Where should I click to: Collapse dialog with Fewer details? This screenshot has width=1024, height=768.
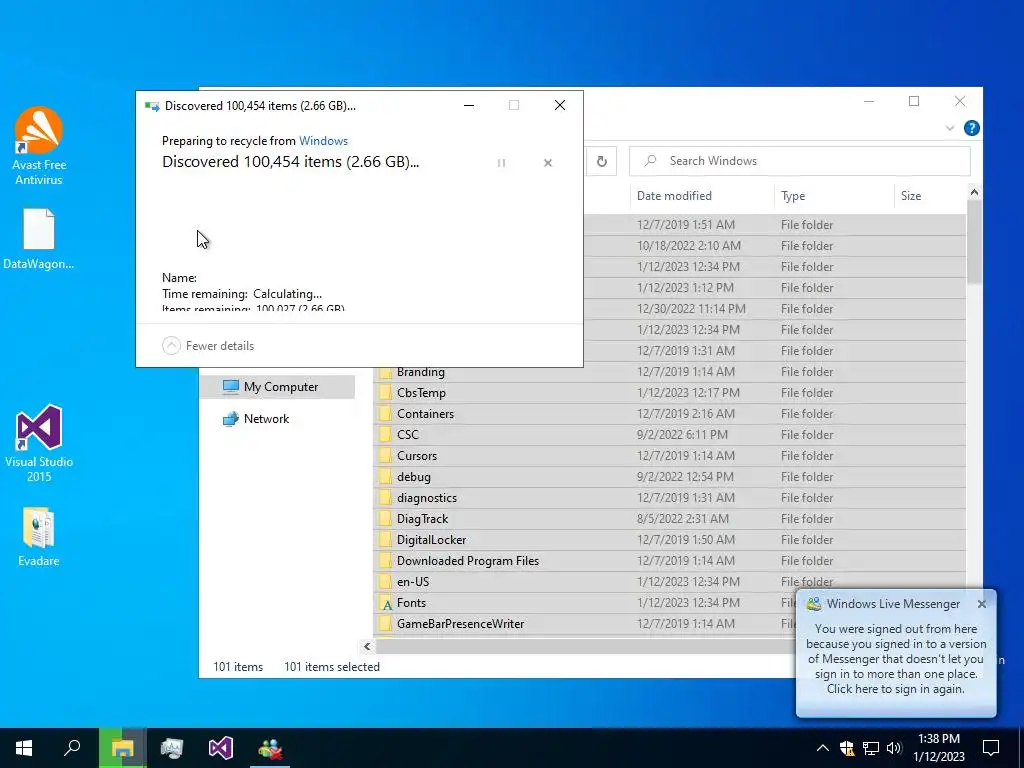pos(208,345)
